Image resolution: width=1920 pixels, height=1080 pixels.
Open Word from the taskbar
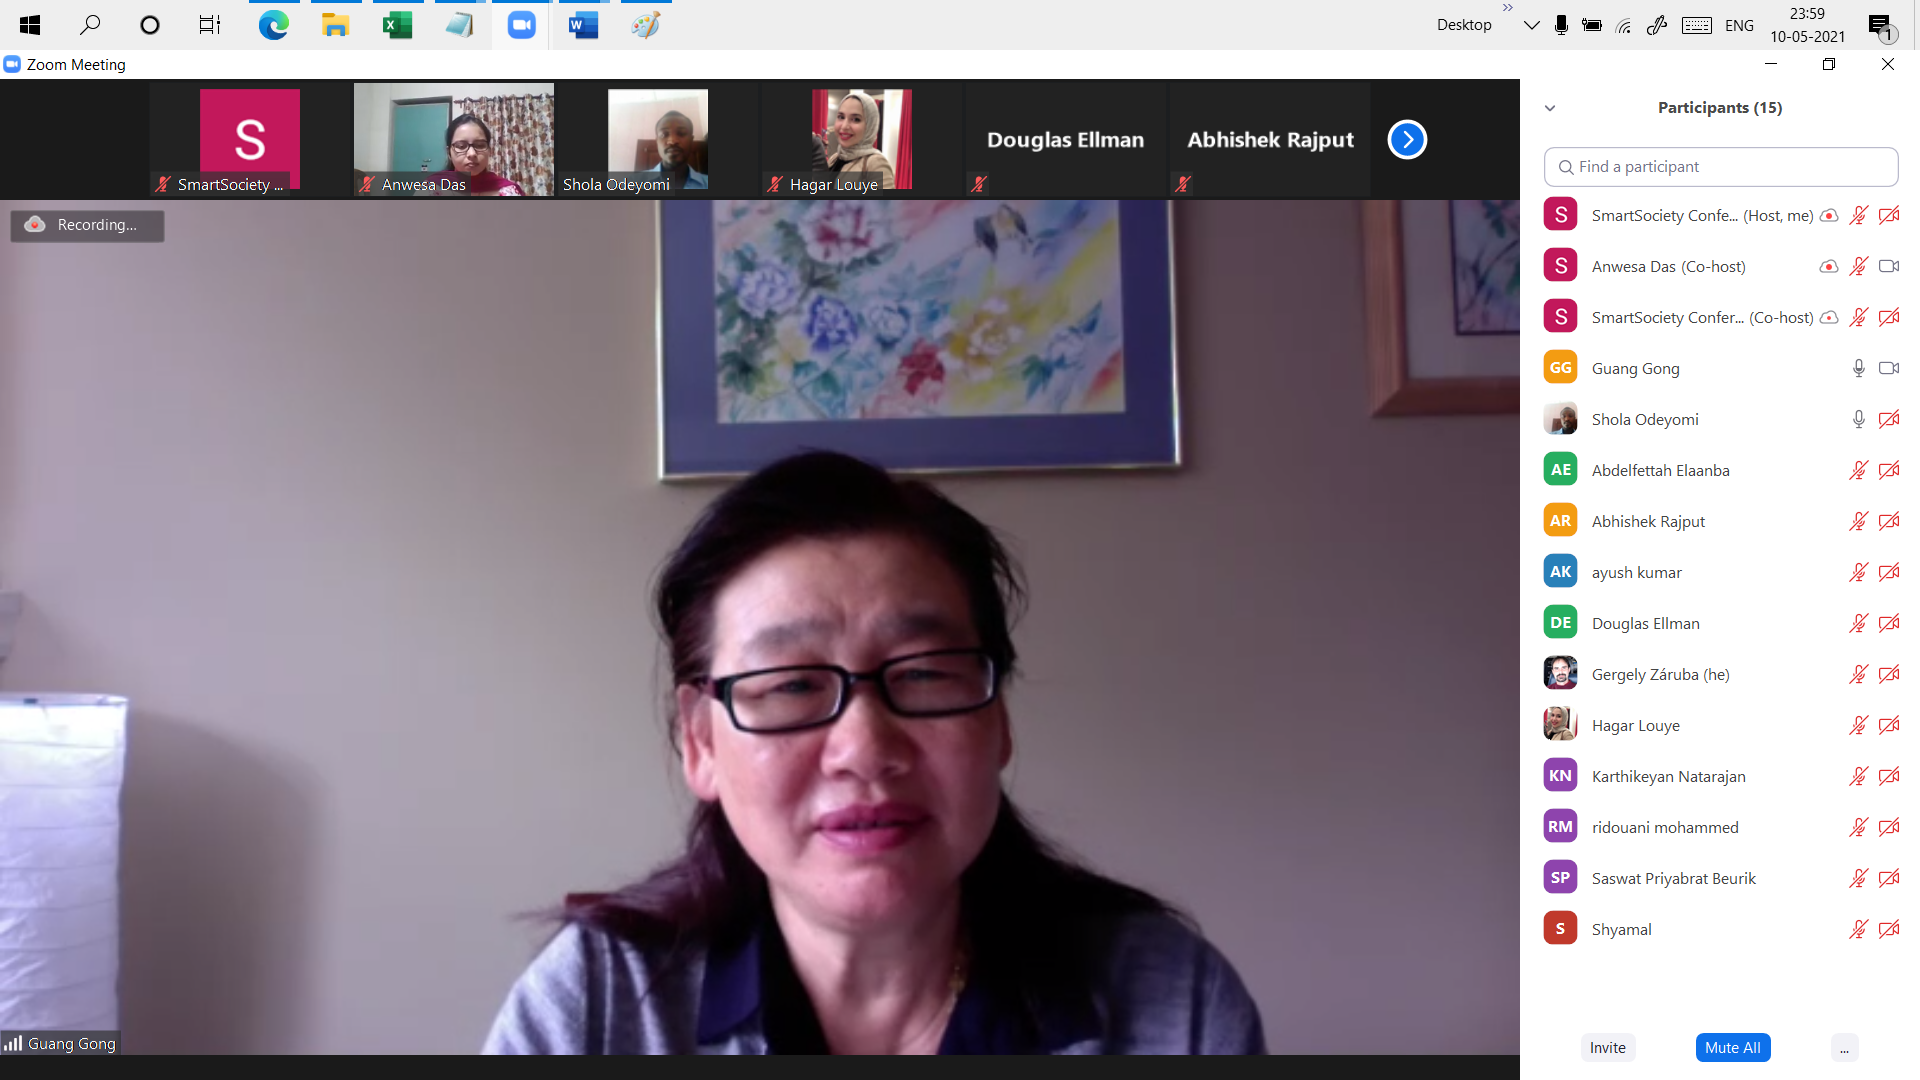click(x=583, y=25)
